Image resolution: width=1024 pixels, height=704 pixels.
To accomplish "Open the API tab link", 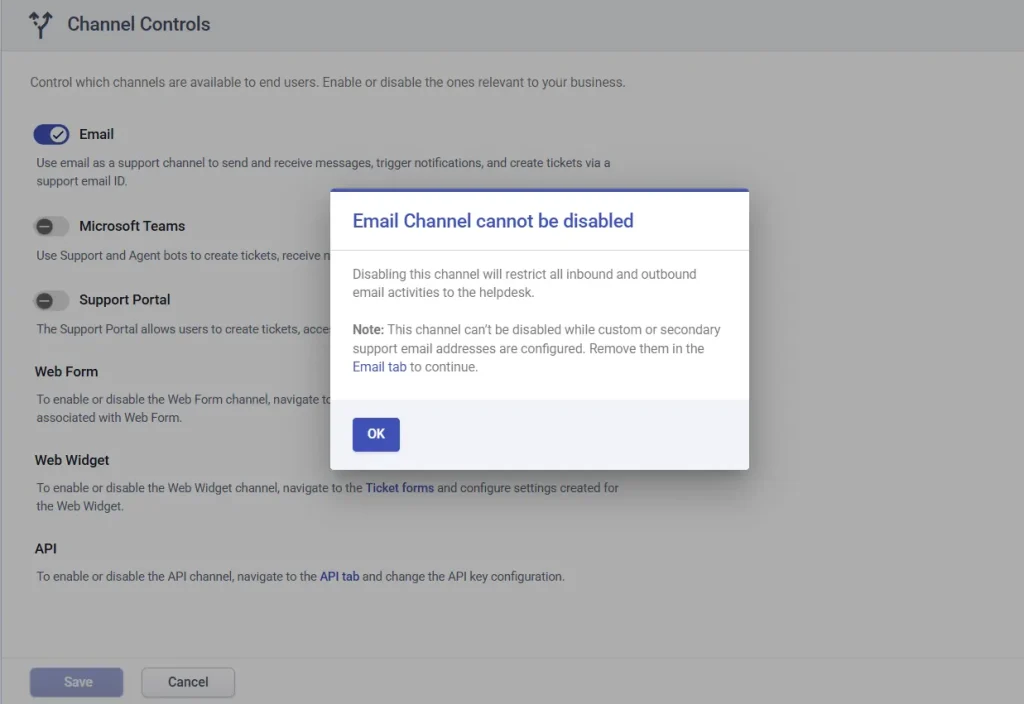I will (x=339, y=576).
